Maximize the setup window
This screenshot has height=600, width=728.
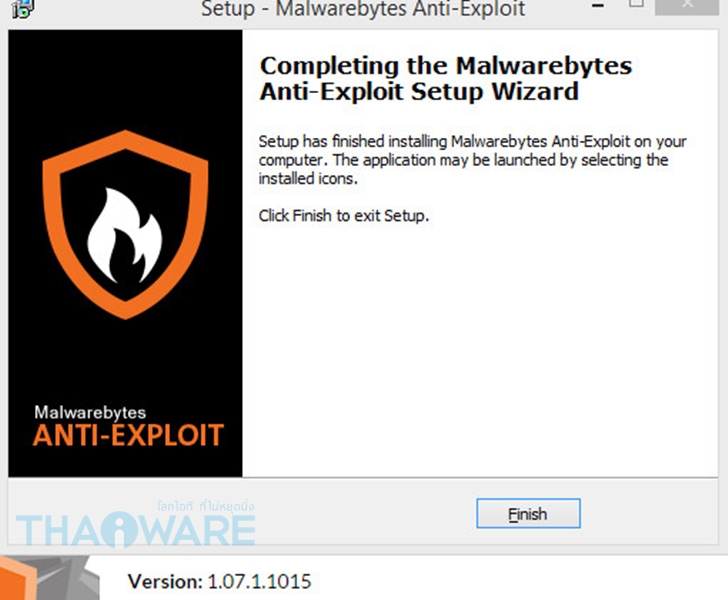click(636, 4)
